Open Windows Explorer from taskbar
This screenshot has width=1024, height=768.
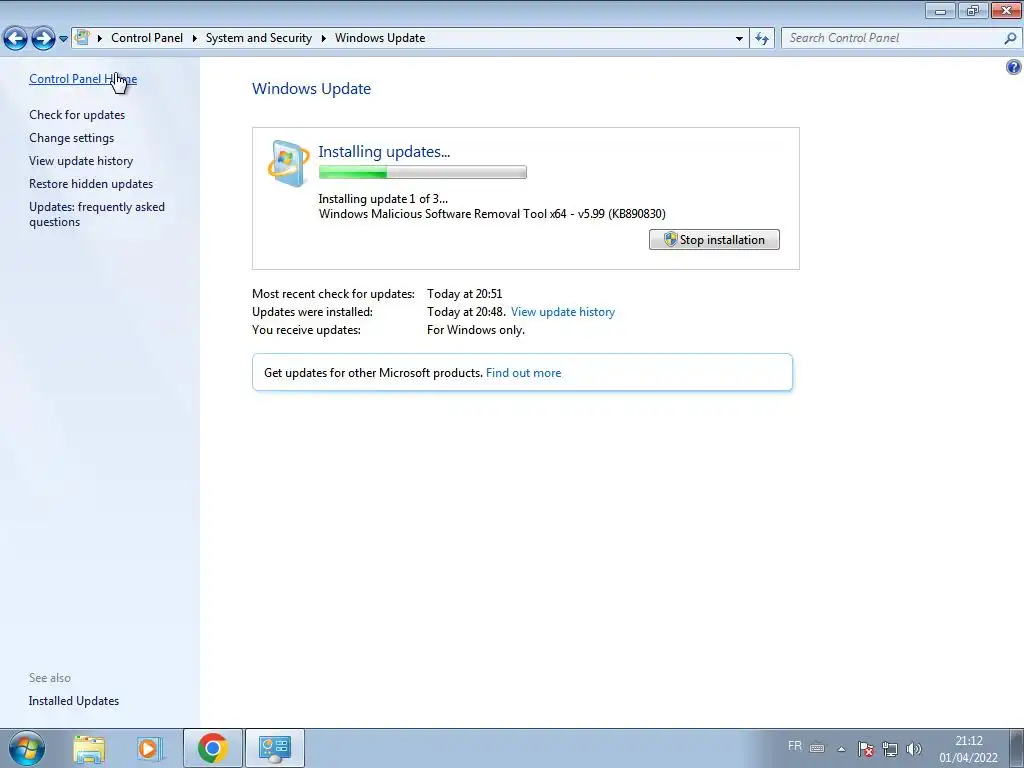pos(89,748)
